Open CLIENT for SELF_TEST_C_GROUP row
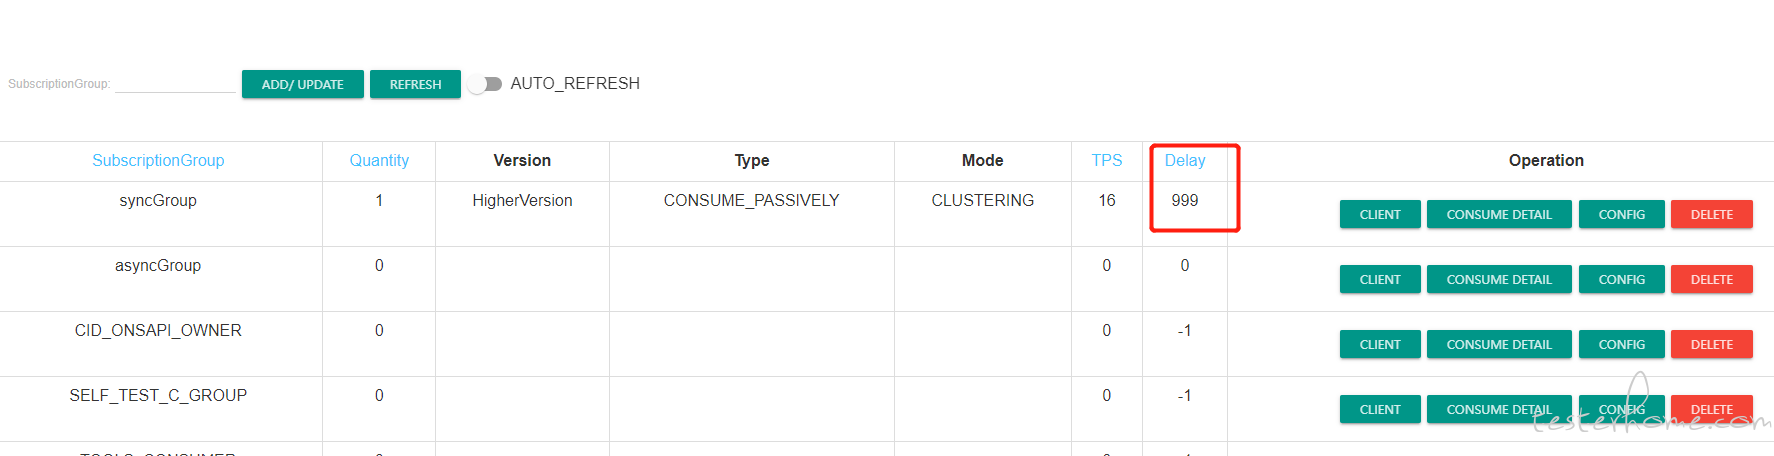 (x=1380, y=409)
